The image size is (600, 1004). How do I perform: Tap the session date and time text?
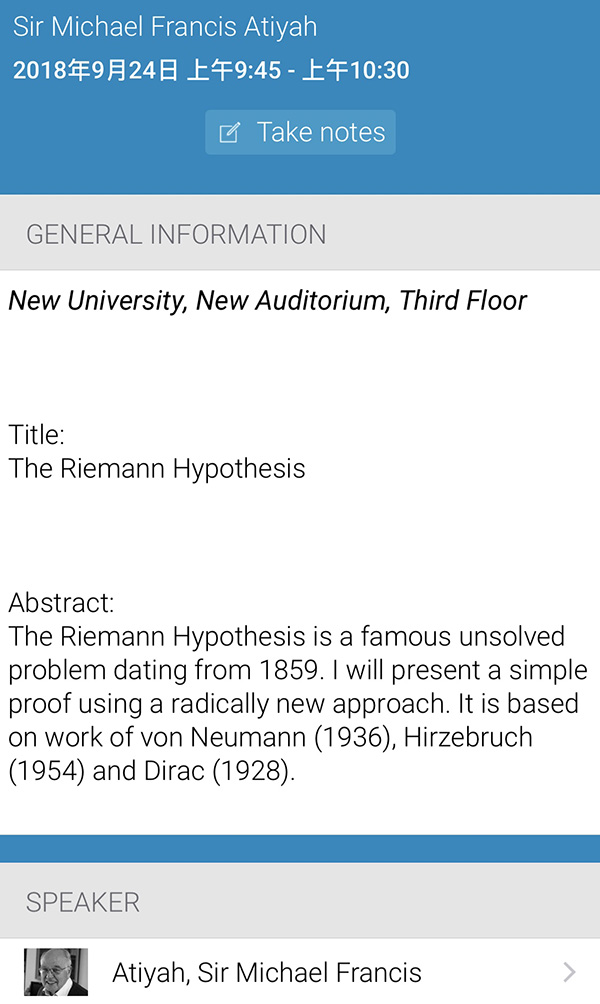point(211,70)
